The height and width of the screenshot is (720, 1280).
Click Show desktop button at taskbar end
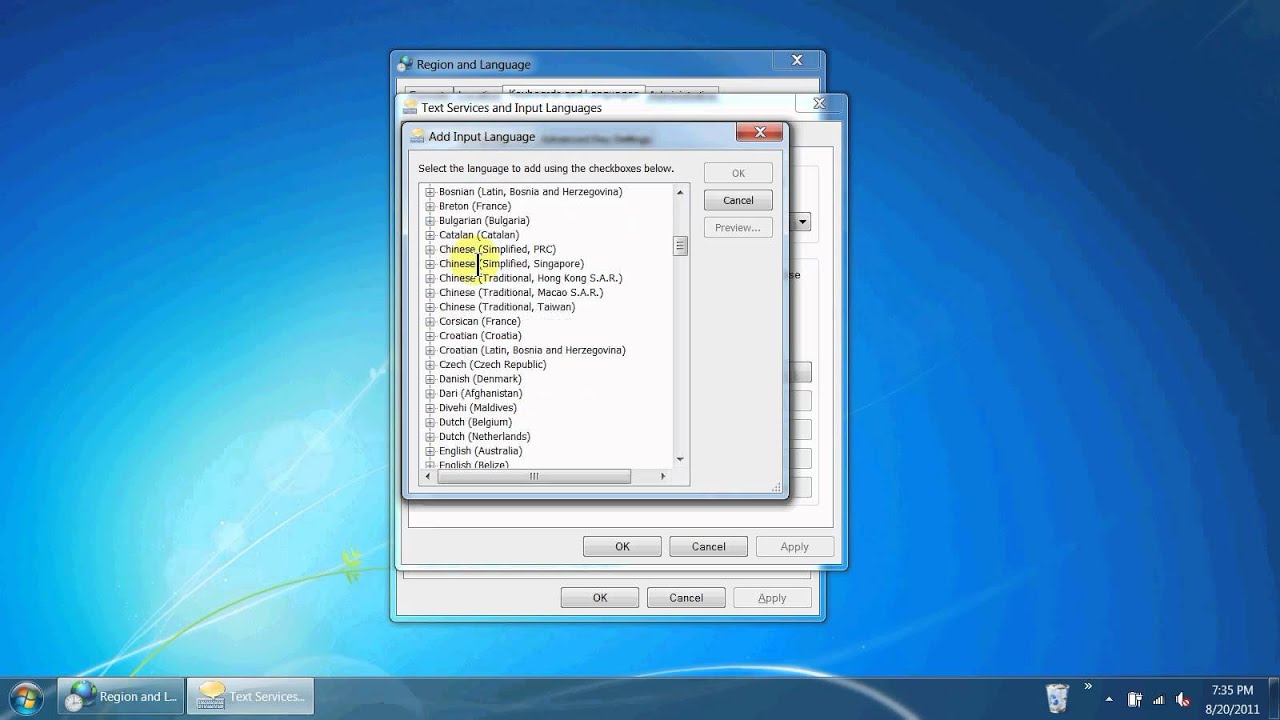(1272, 698)
